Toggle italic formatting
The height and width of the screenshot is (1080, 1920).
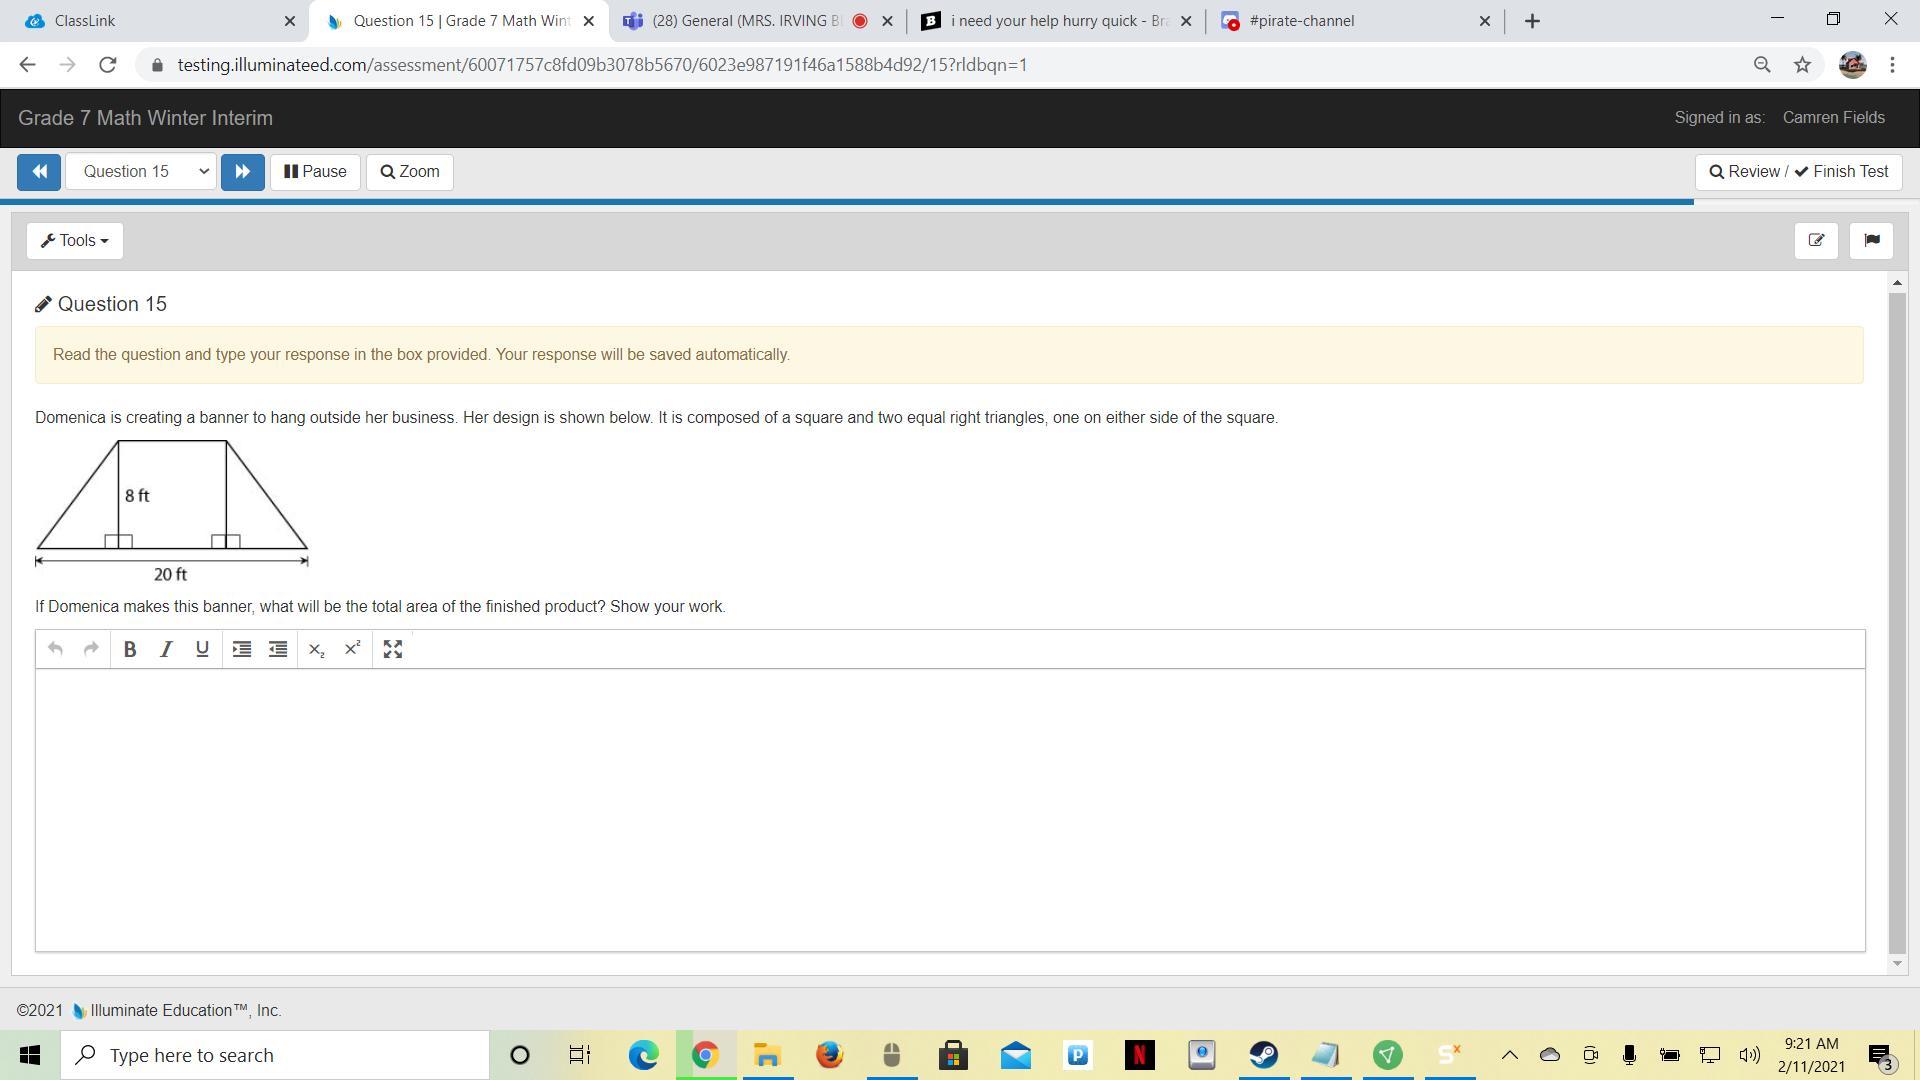[x=166, y=649]
